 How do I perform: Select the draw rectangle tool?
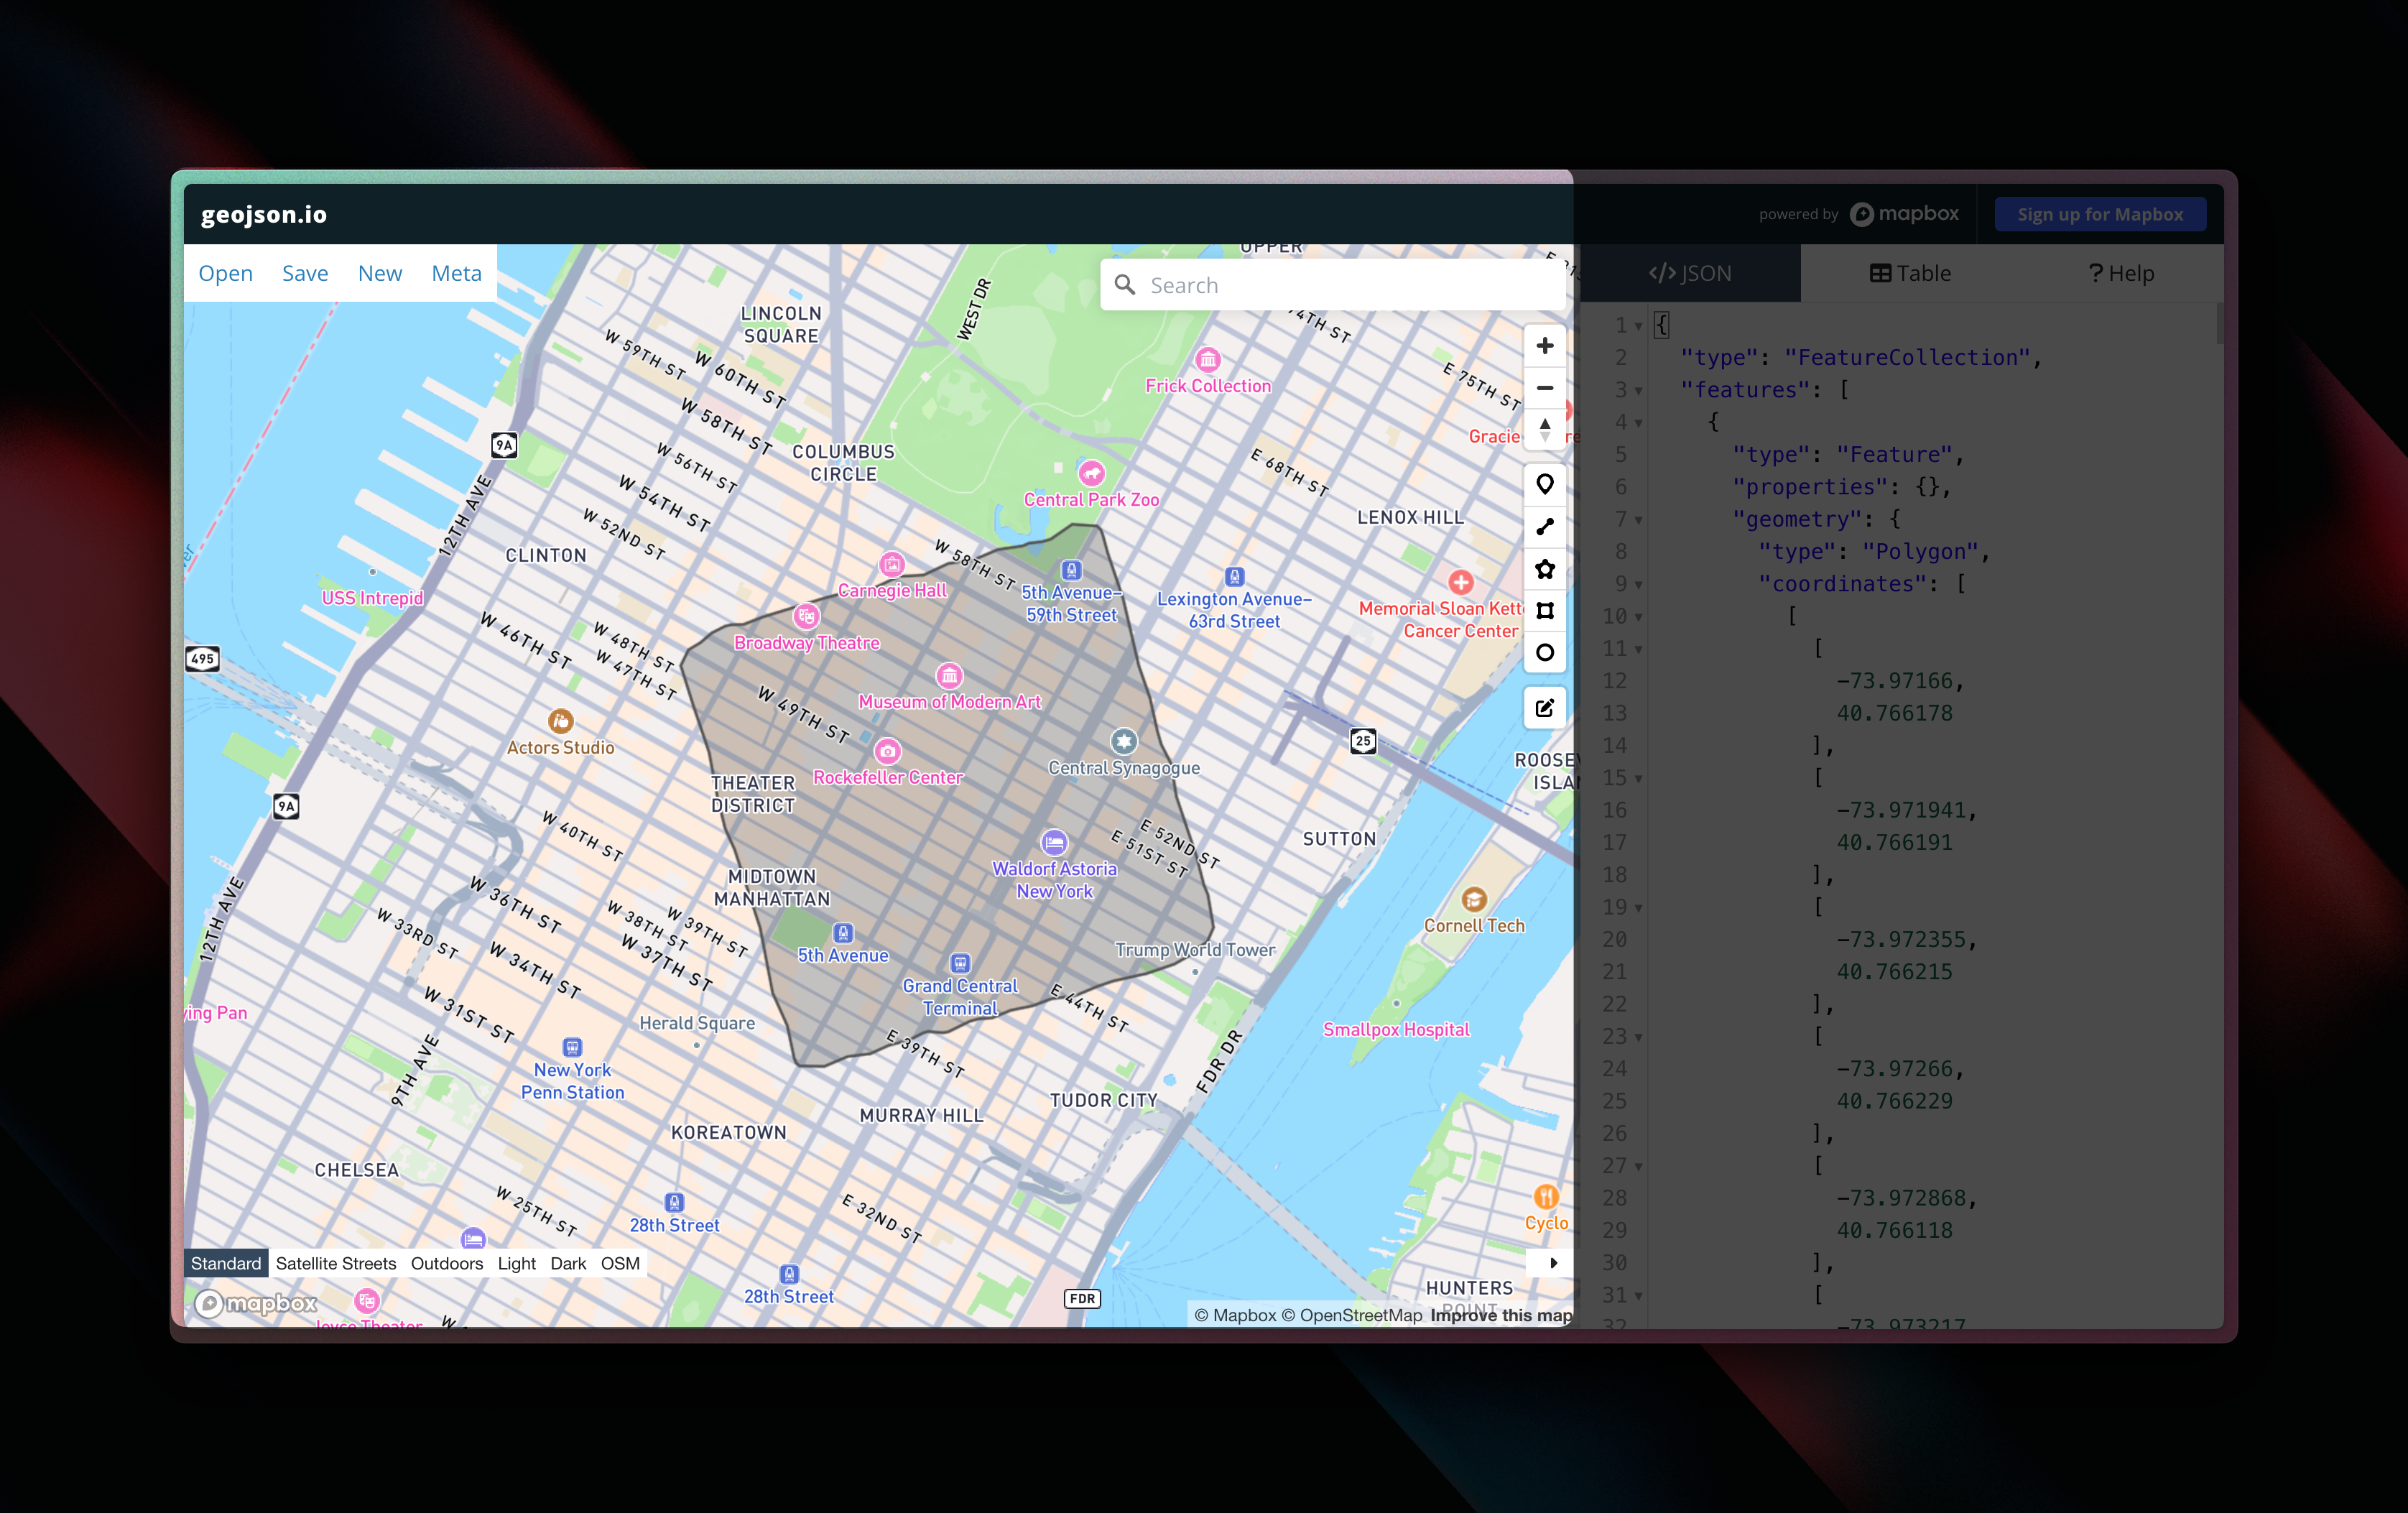click(1544, 611)
